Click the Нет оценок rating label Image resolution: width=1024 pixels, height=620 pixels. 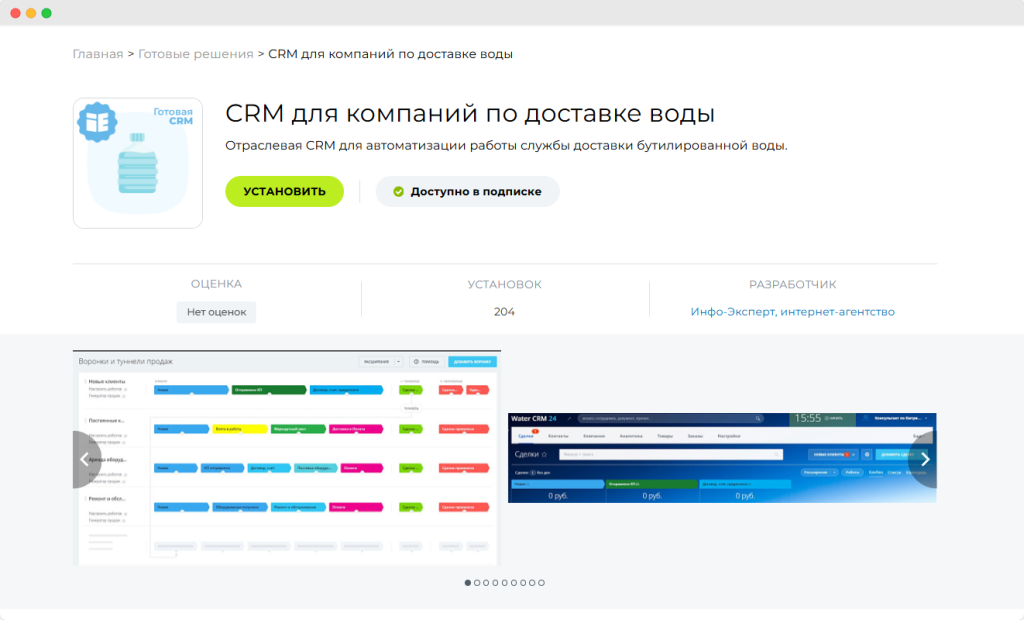[216, 312]
